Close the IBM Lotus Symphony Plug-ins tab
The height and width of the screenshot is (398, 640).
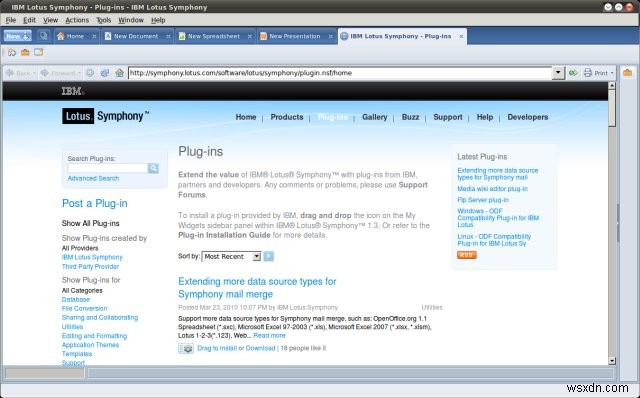point(461,36)
